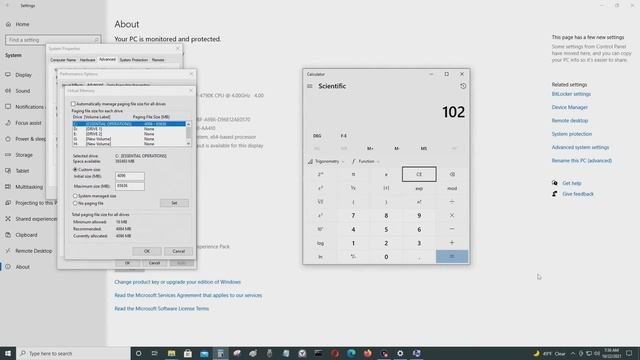Switch to Remote tab in System Properties
This screenshot has width=640, height=360.
(158, 60)
